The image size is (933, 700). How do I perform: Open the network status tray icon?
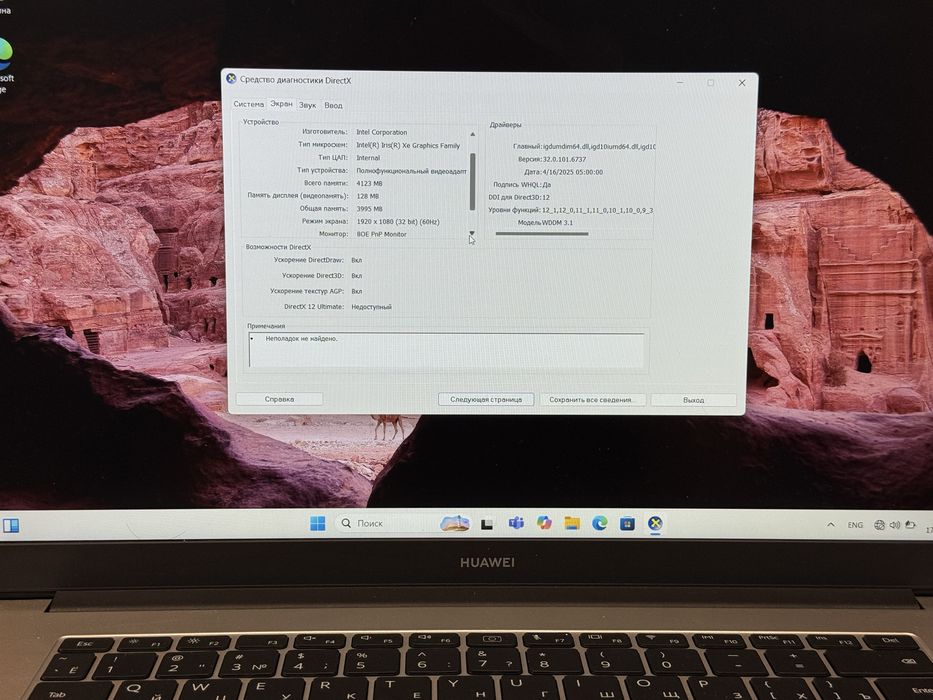click(879, 525)
